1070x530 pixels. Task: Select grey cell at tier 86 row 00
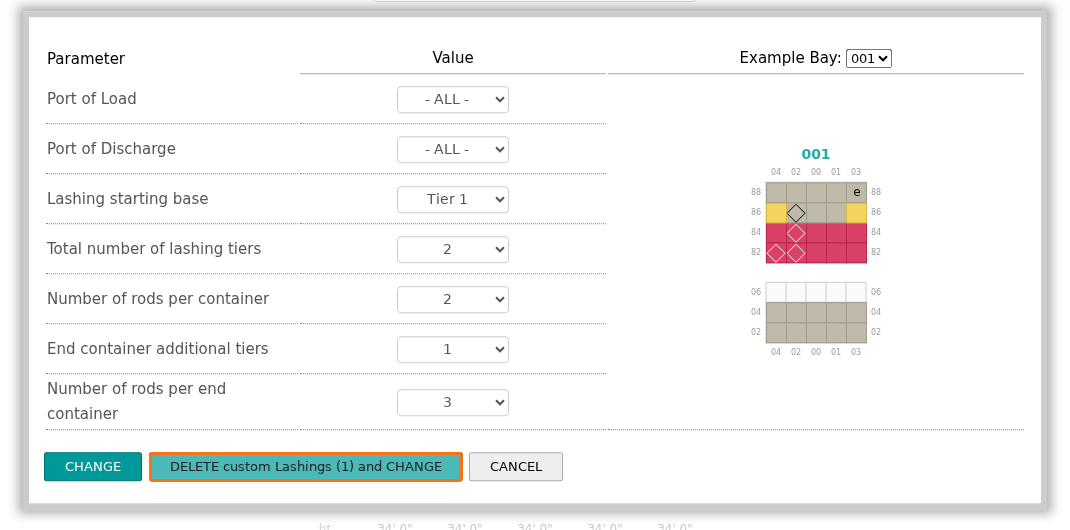coord(816,213)
